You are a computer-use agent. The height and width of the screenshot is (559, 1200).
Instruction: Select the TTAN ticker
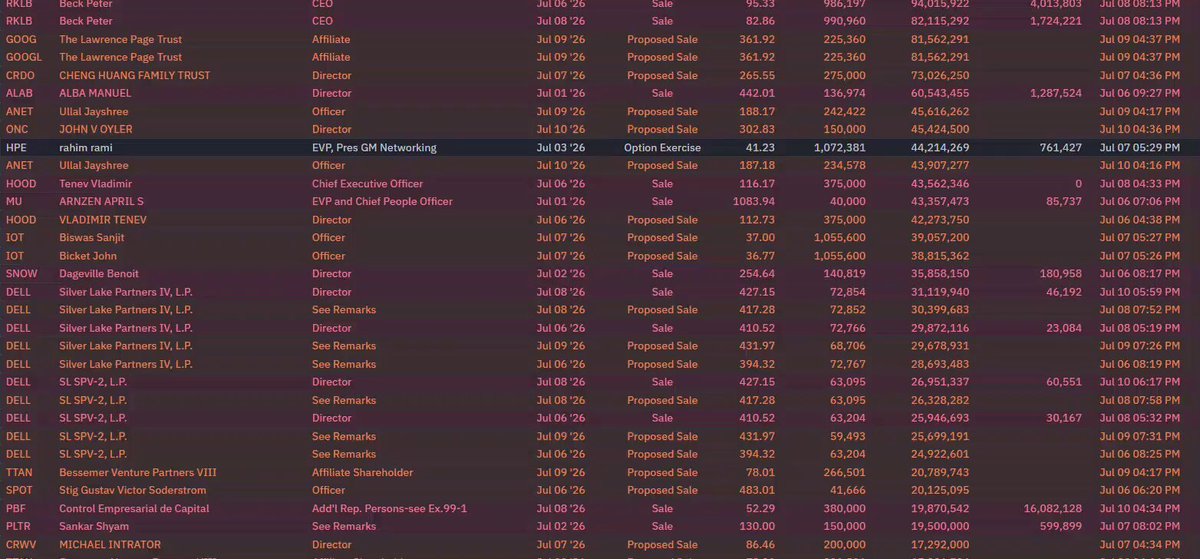click(20, 471)
